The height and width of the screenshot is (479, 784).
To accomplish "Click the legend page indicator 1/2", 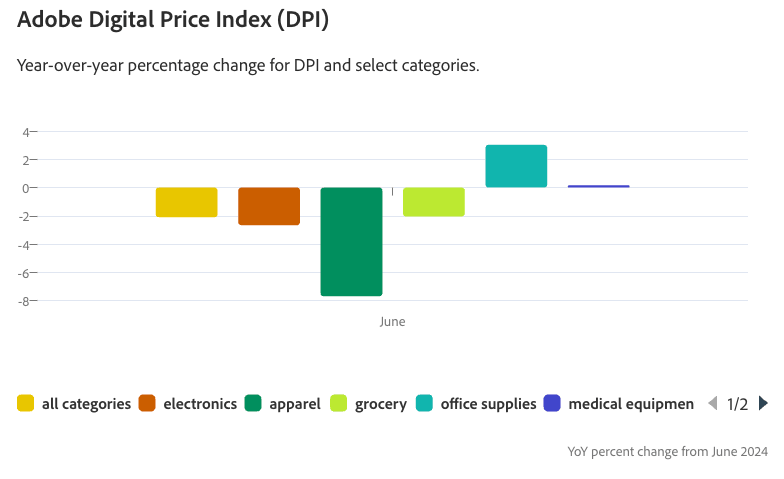I will tap(738, 404).
